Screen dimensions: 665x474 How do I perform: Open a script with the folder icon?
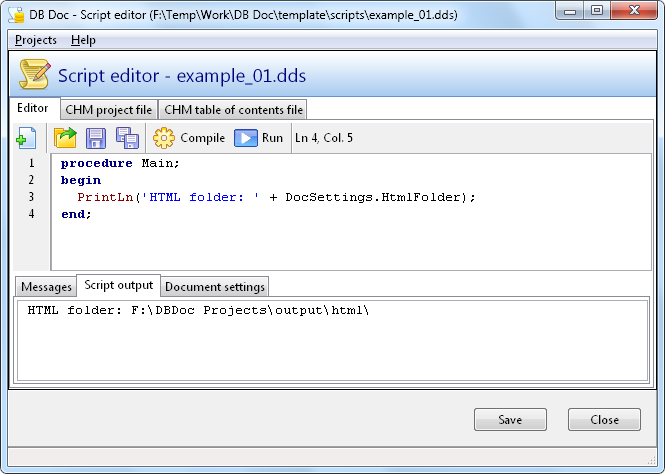coord(65,138)
